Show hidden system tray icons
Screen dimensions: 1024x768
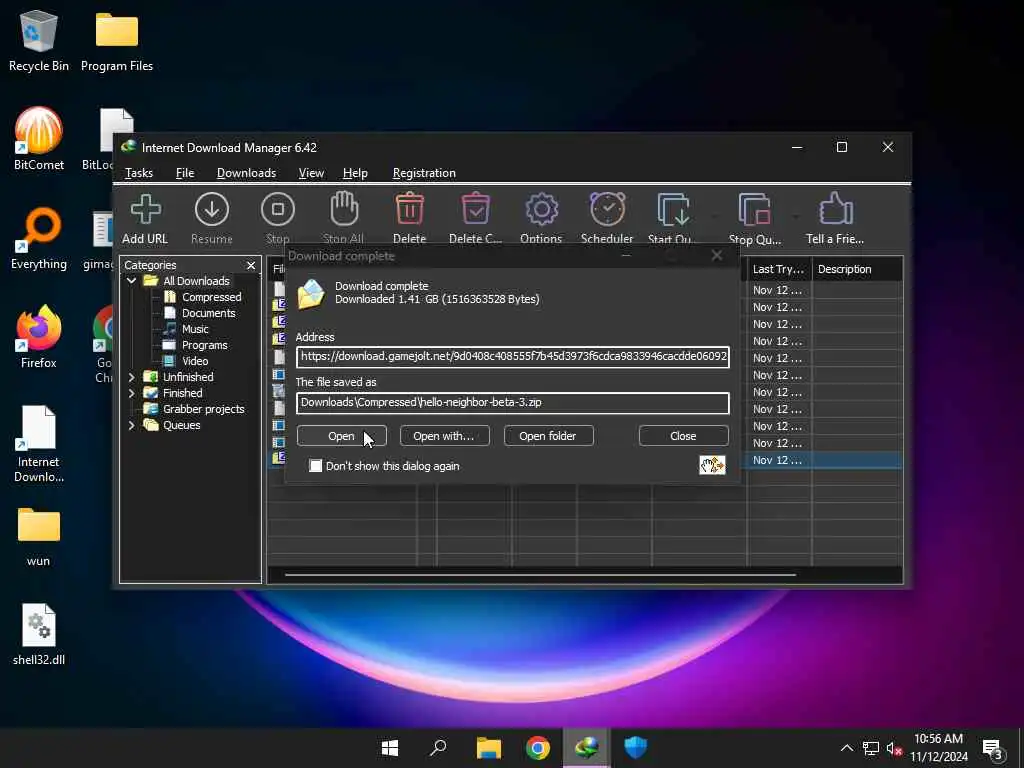[846, 748]
